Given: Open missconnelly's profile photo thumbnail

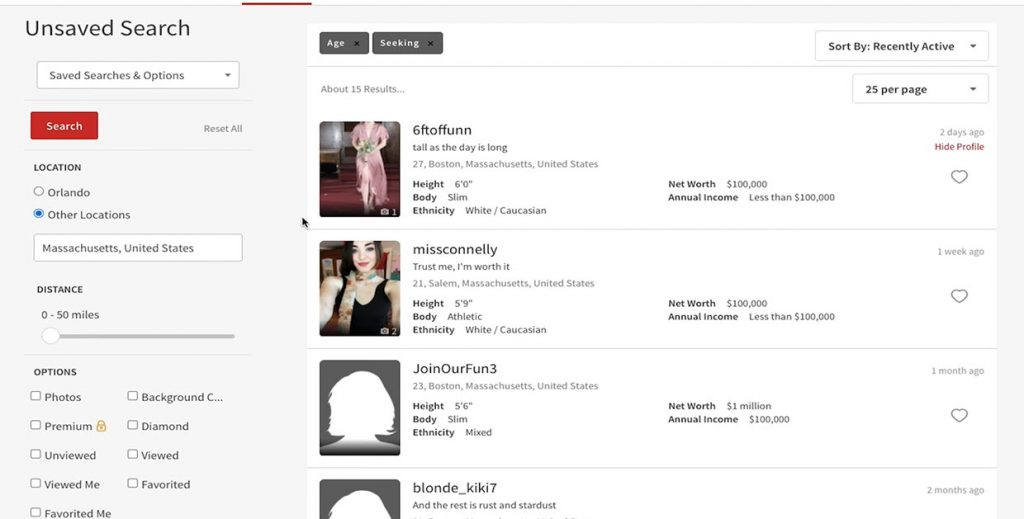Looking at the screenshot, I should pos(360,289).
